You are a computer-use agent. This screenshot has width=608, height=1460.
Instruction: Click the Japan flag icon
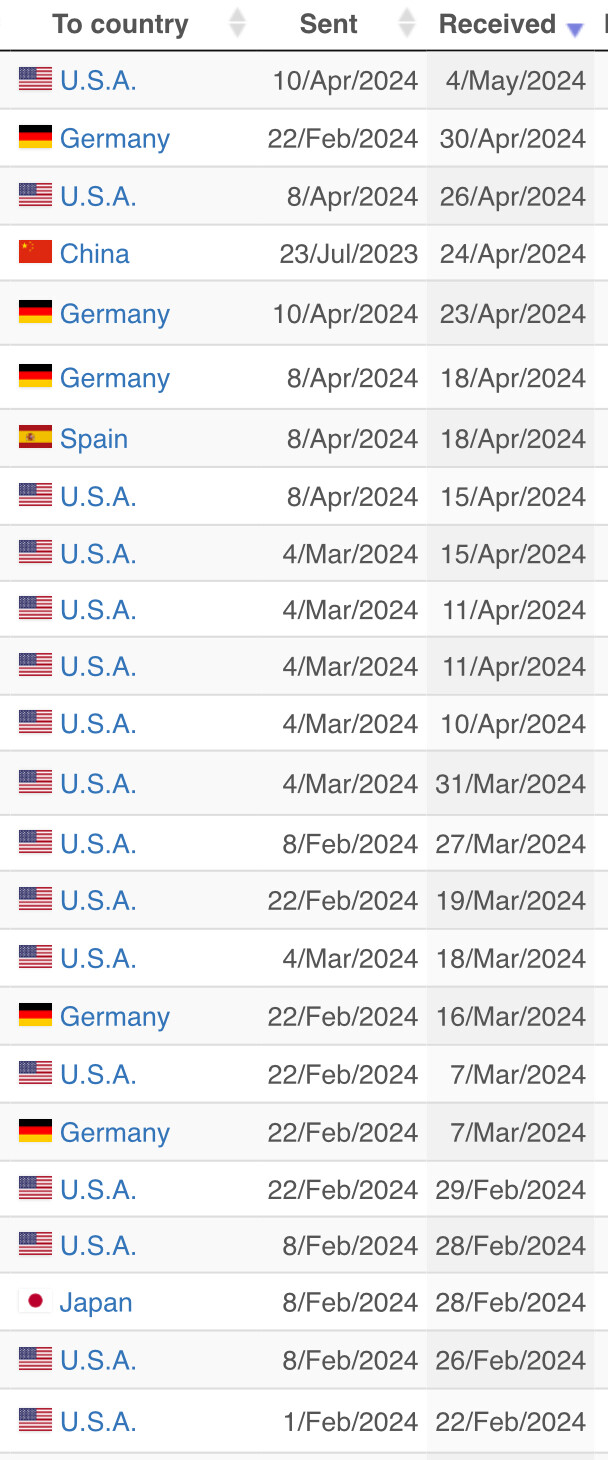coord(35,1301)
